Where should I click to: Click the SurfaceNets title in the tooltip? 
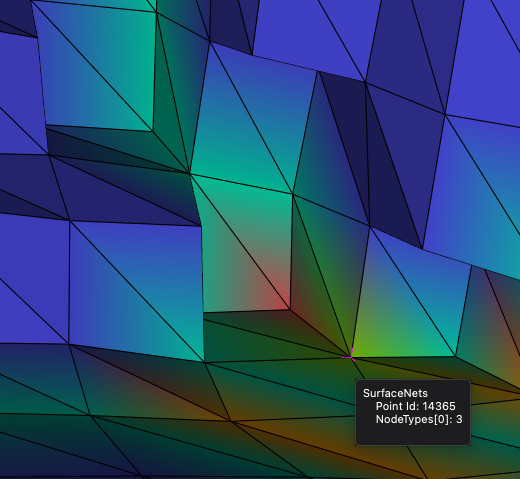pyautogui.click(x=395, y=393)
